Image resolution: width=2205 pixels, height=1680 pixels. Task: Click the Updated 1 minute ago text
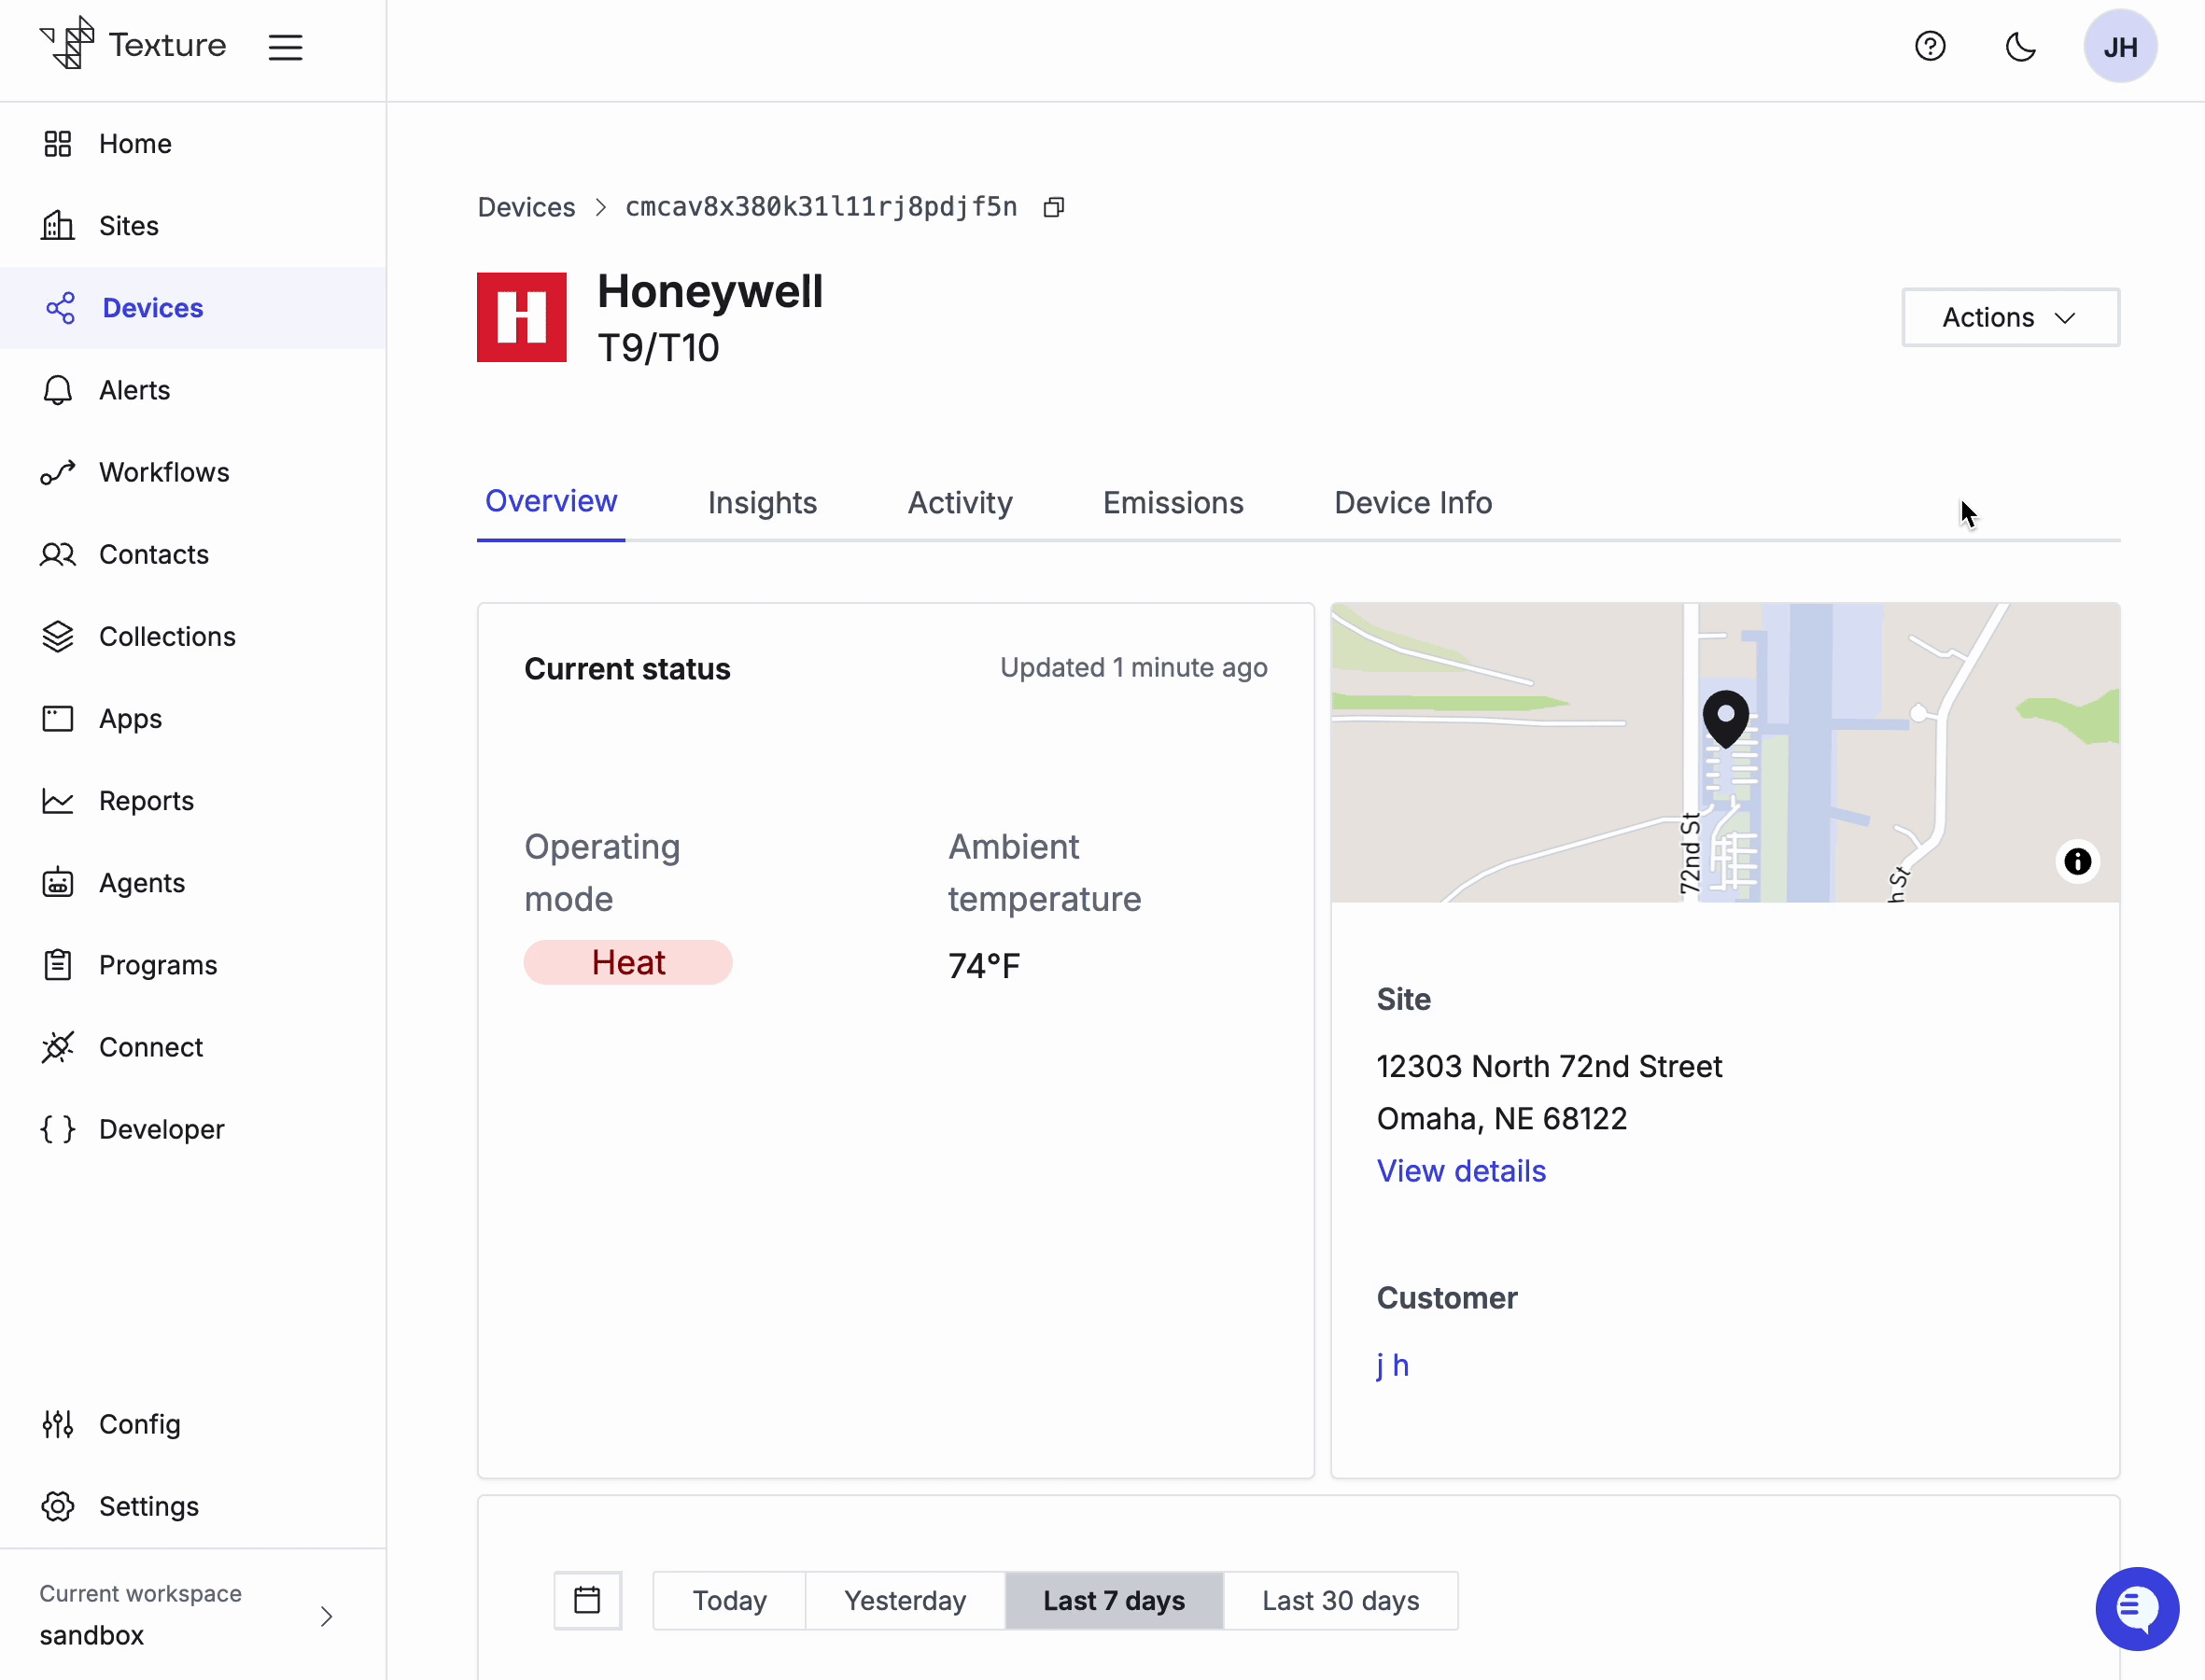pos(1133,667)
